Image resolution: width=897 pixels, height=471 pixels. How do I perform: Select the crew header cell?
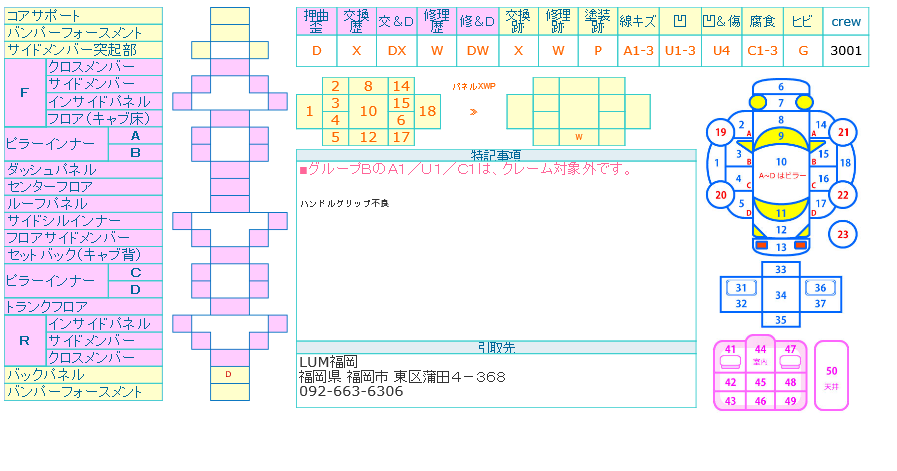[x=846, y=21]
